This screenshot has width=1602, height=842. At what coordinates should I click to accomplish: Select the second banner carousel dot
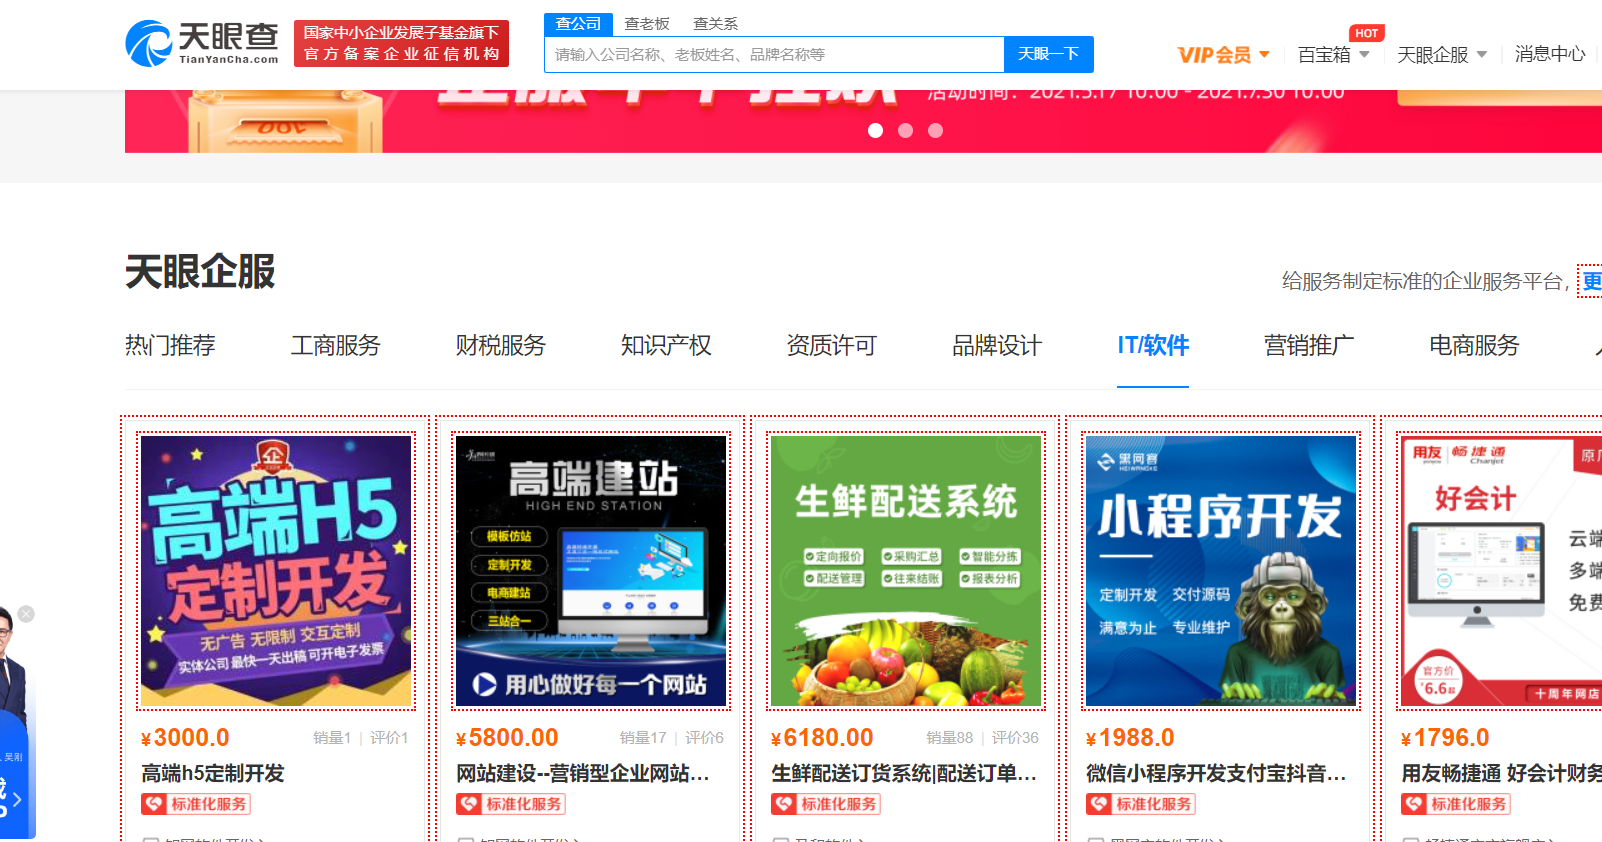coord(905,130)
